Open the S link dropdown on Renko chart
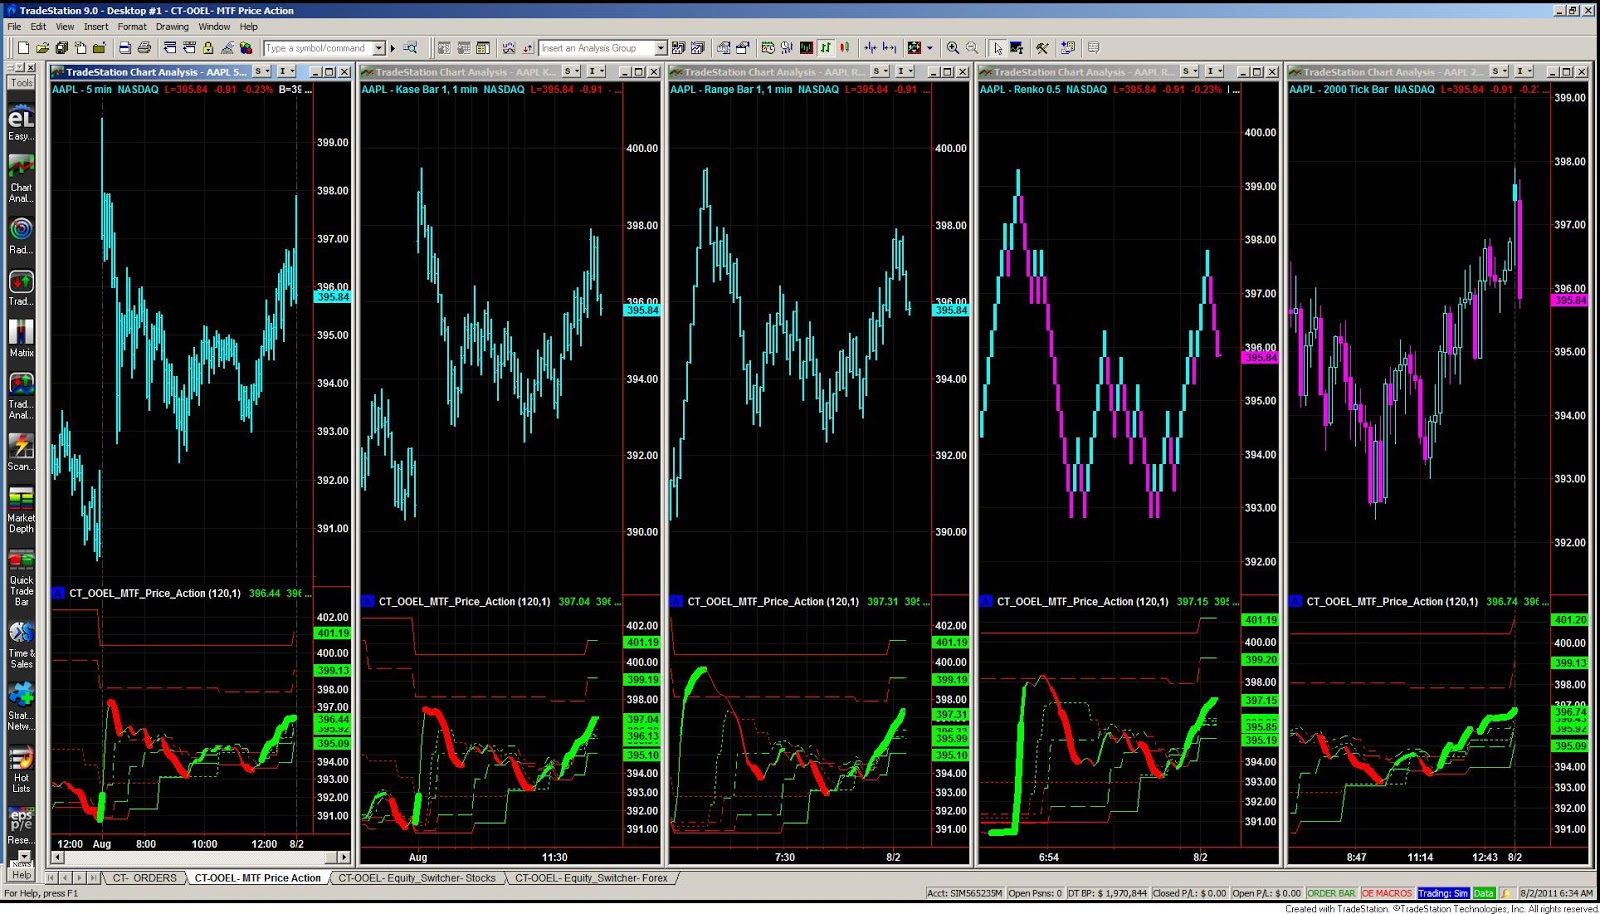Image resolution: width=1600 pixels, height=914 pixels. coord(1189,71)
